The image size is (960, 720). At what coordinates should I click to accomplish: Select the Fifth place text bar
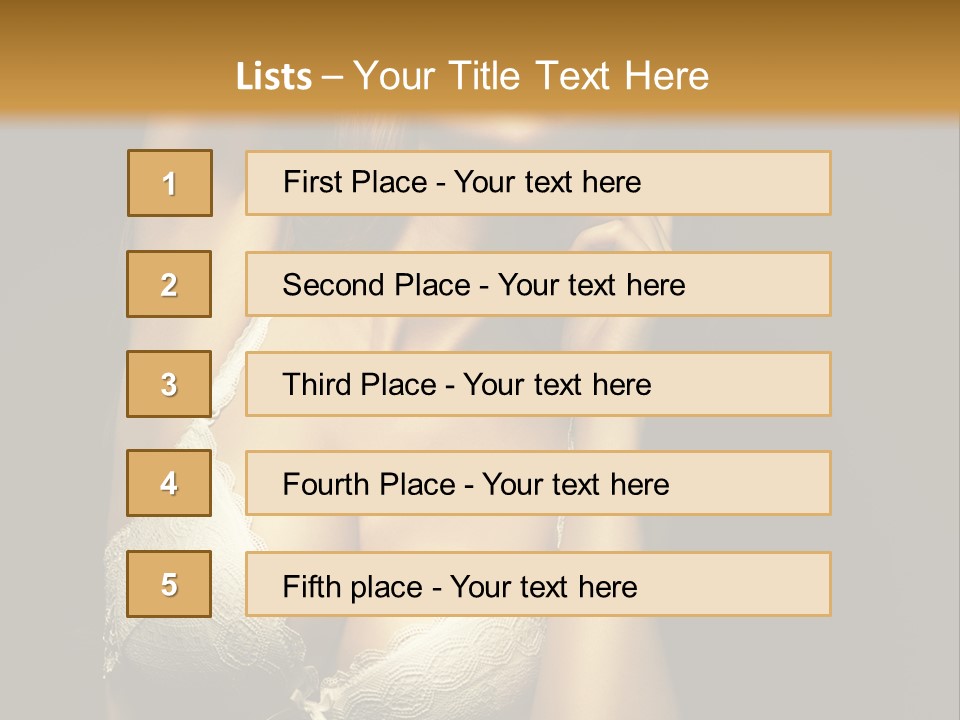(x=538, y=584)
